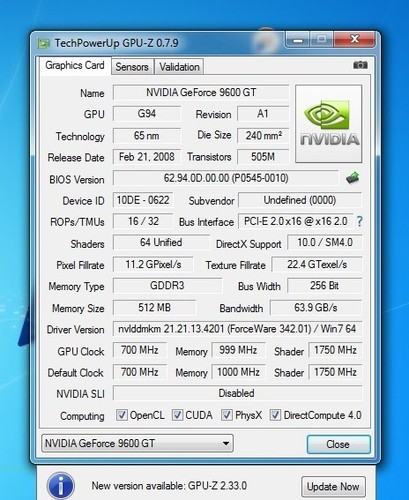Screen dimensions: 409x500
Task: Switch to the Sensors tab
Action: pos(132,67)
